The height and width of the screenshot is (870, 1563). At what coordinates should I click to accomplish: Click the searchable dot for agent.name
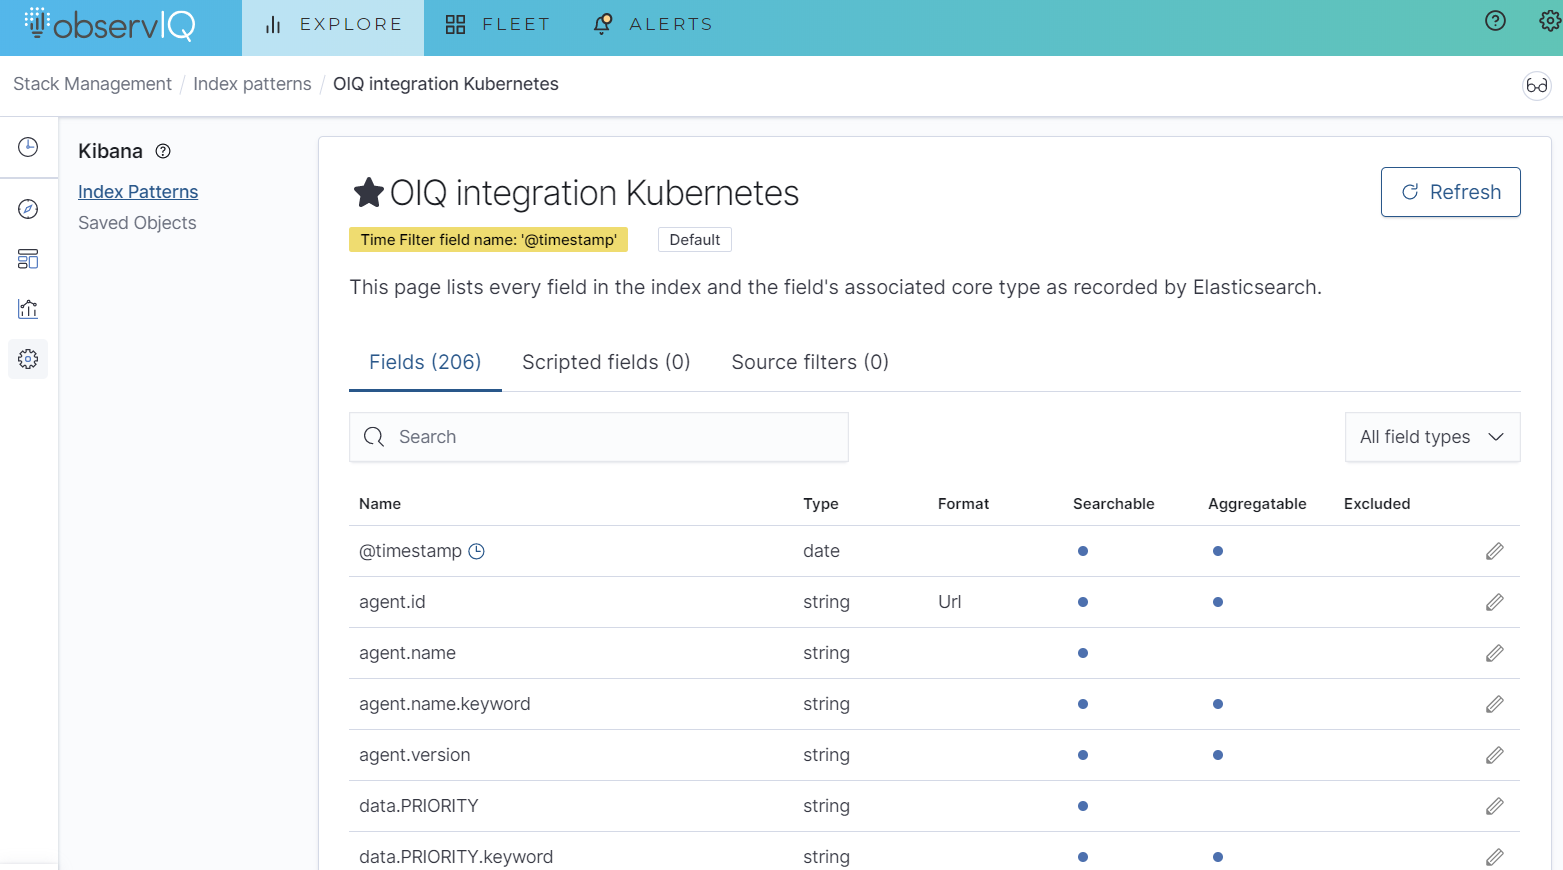tap(1083, 653)
